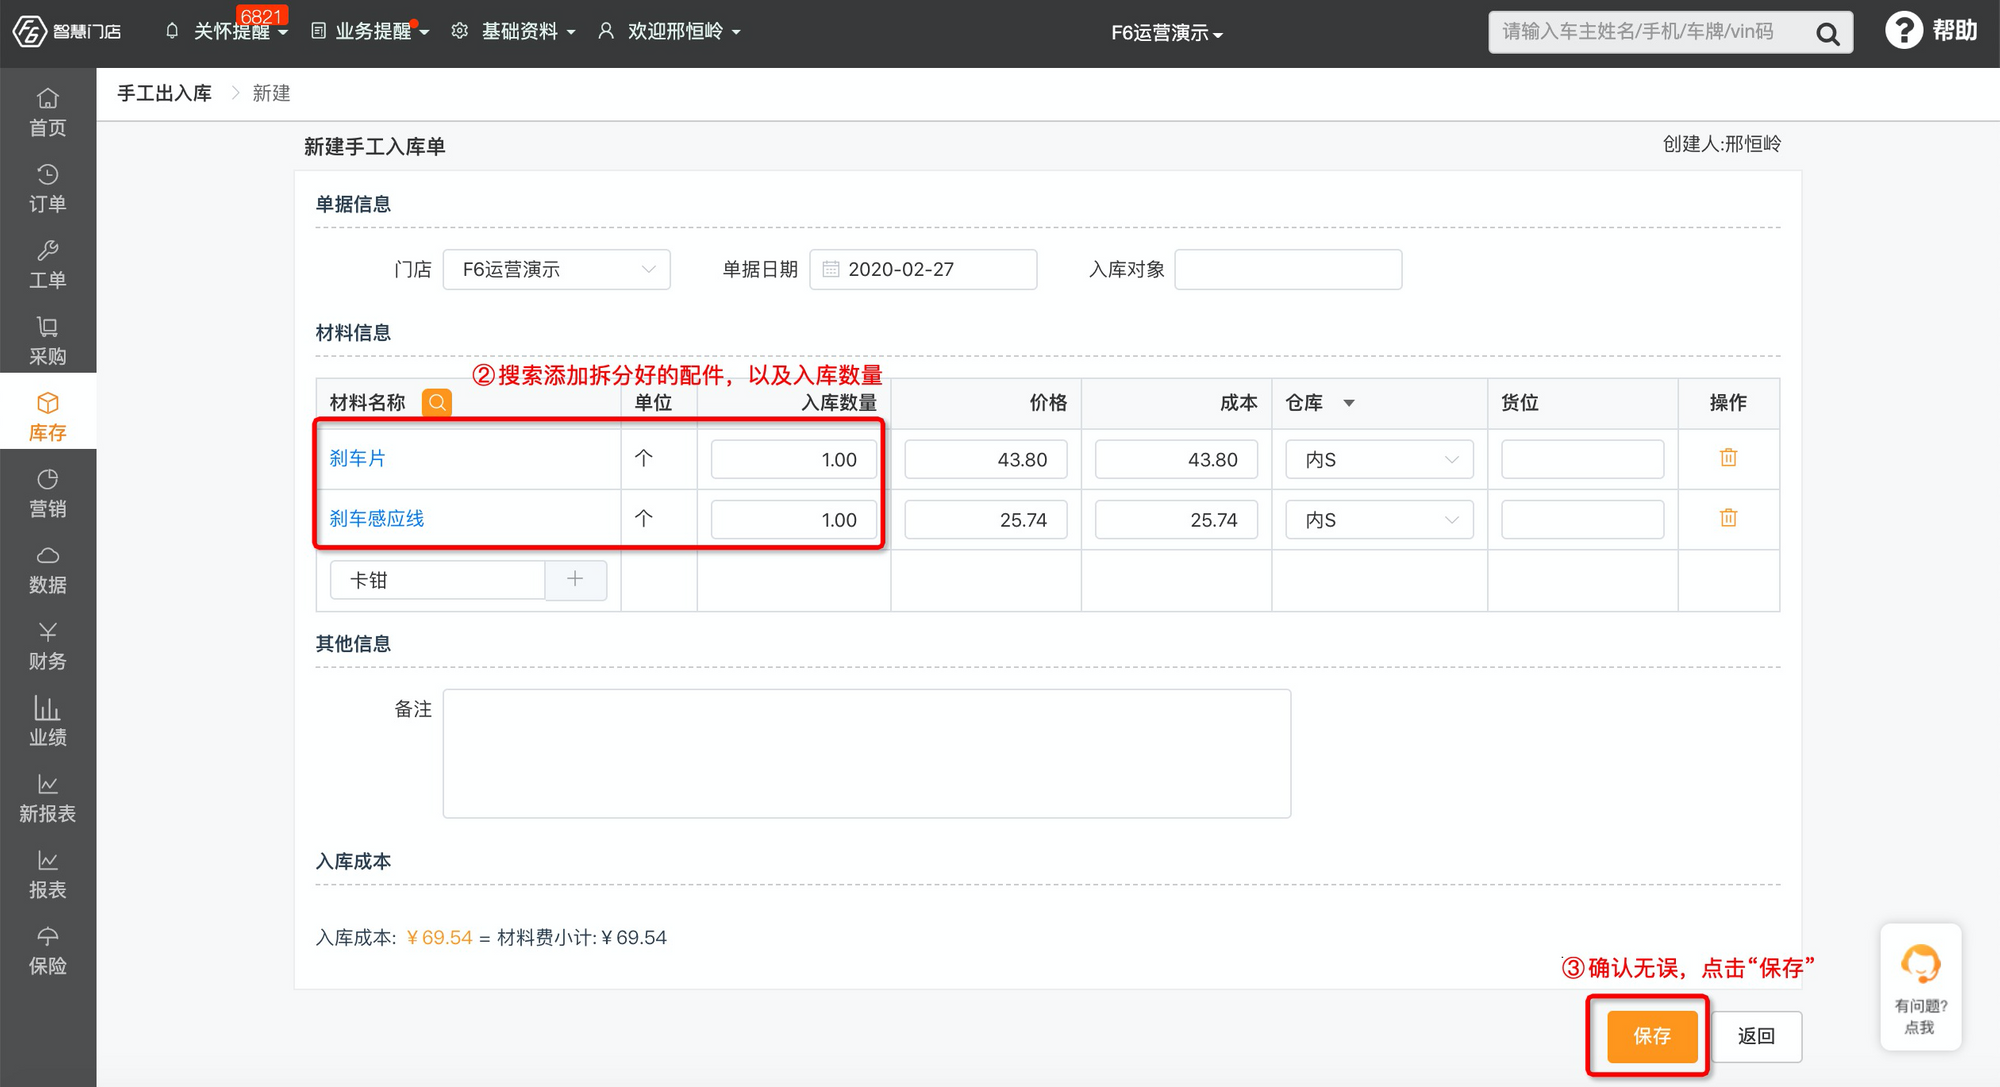Image resolution: width=2000 pixels, height=1087 pixels.
Task: Click 刹车感应线 成本 field 25.74
Action: [1176, 519]
